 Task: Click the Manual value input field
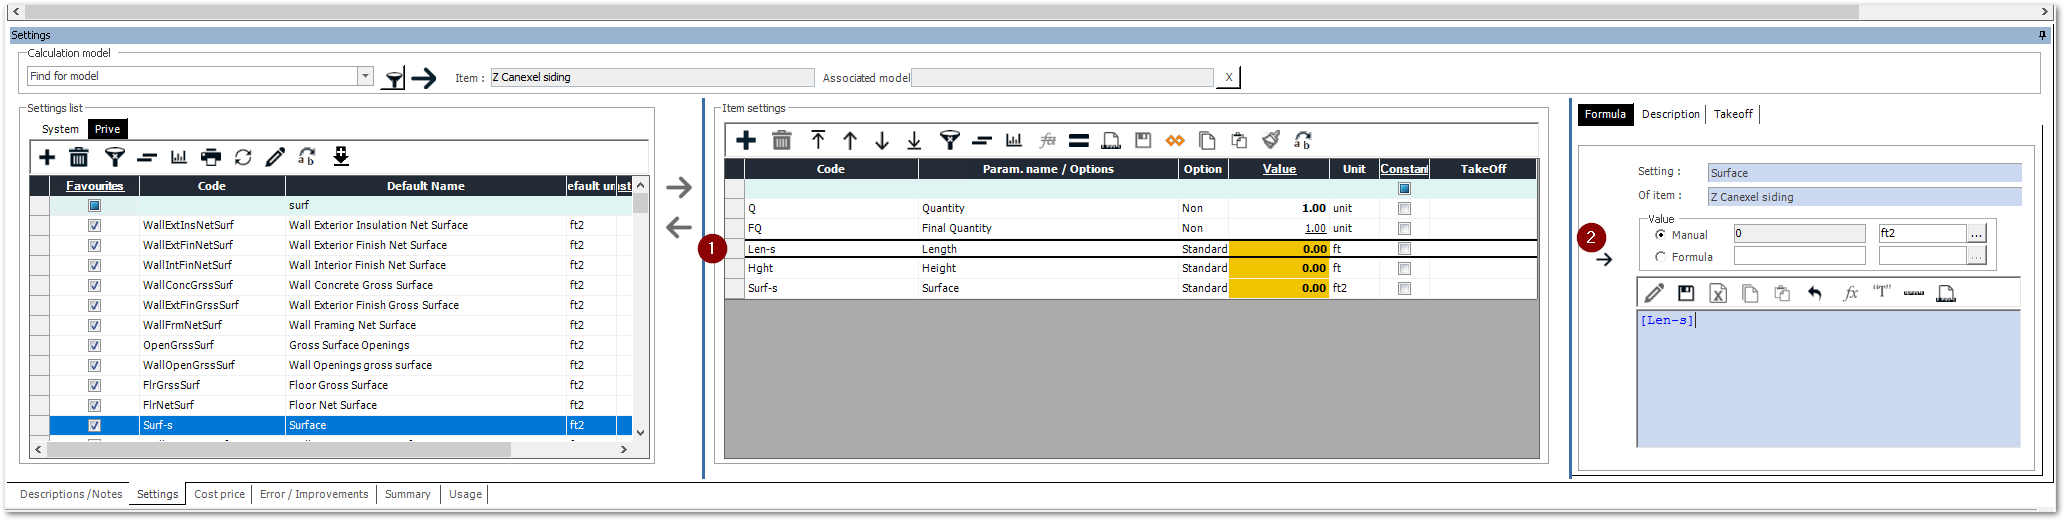[1799, 234]
